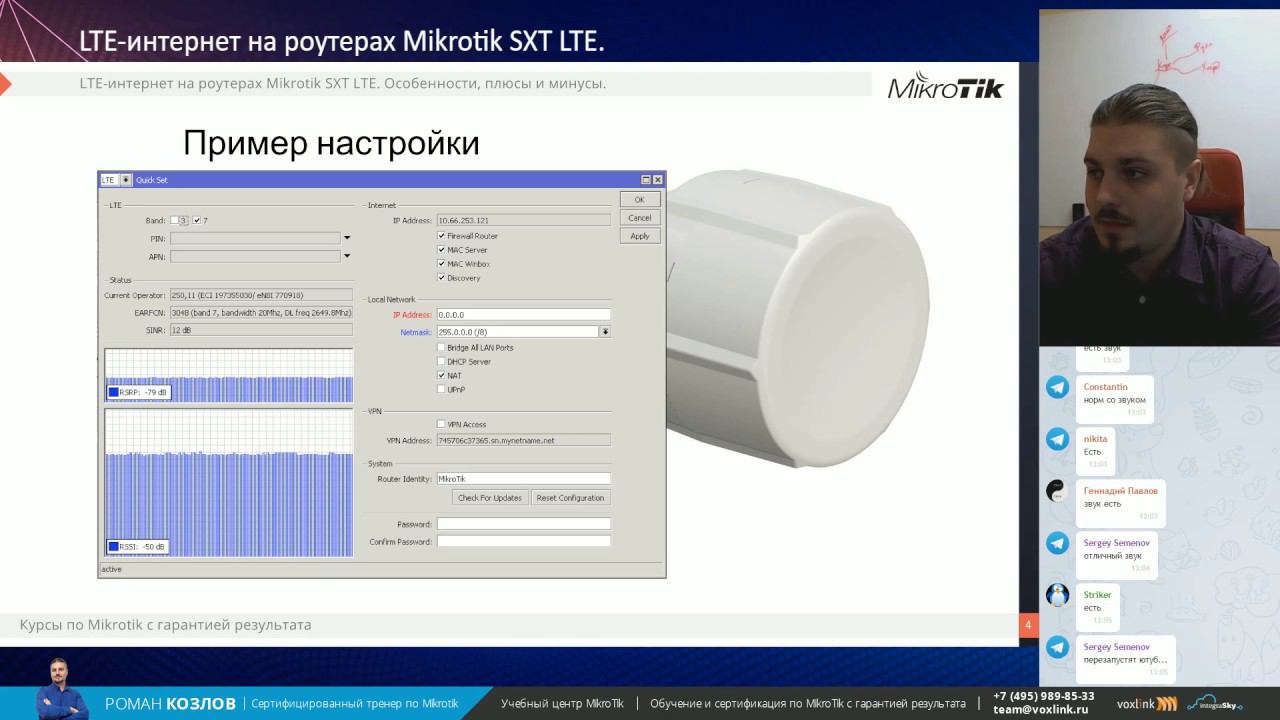This screenshot has width=1280, height=720.
Task: Uncheck the Band 7 checkbox
Action: pos(197,220)
